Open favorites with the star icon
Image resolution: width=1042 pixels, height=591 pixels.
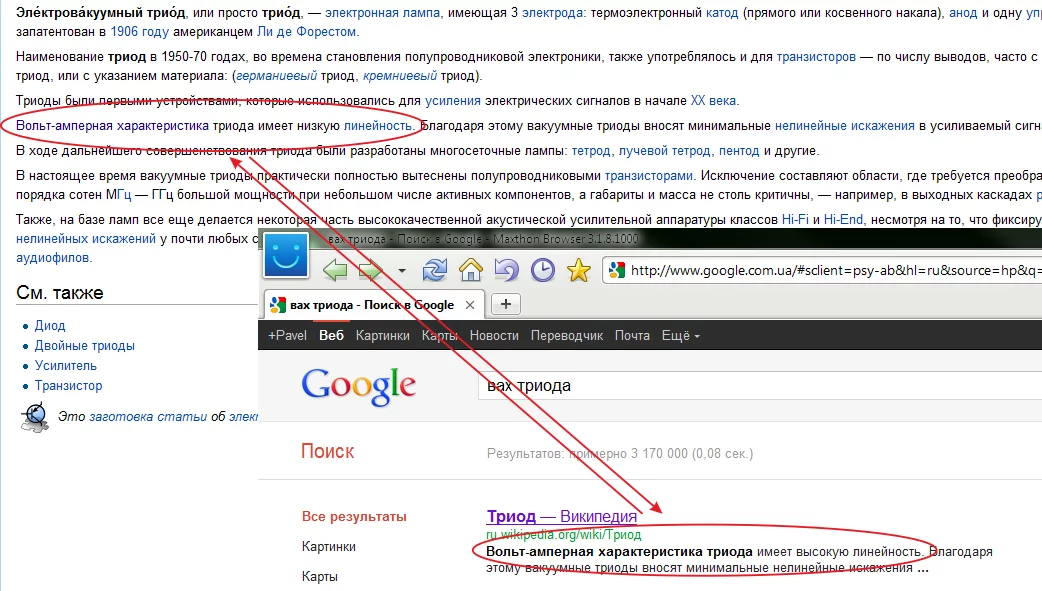[x=577, y=269]
